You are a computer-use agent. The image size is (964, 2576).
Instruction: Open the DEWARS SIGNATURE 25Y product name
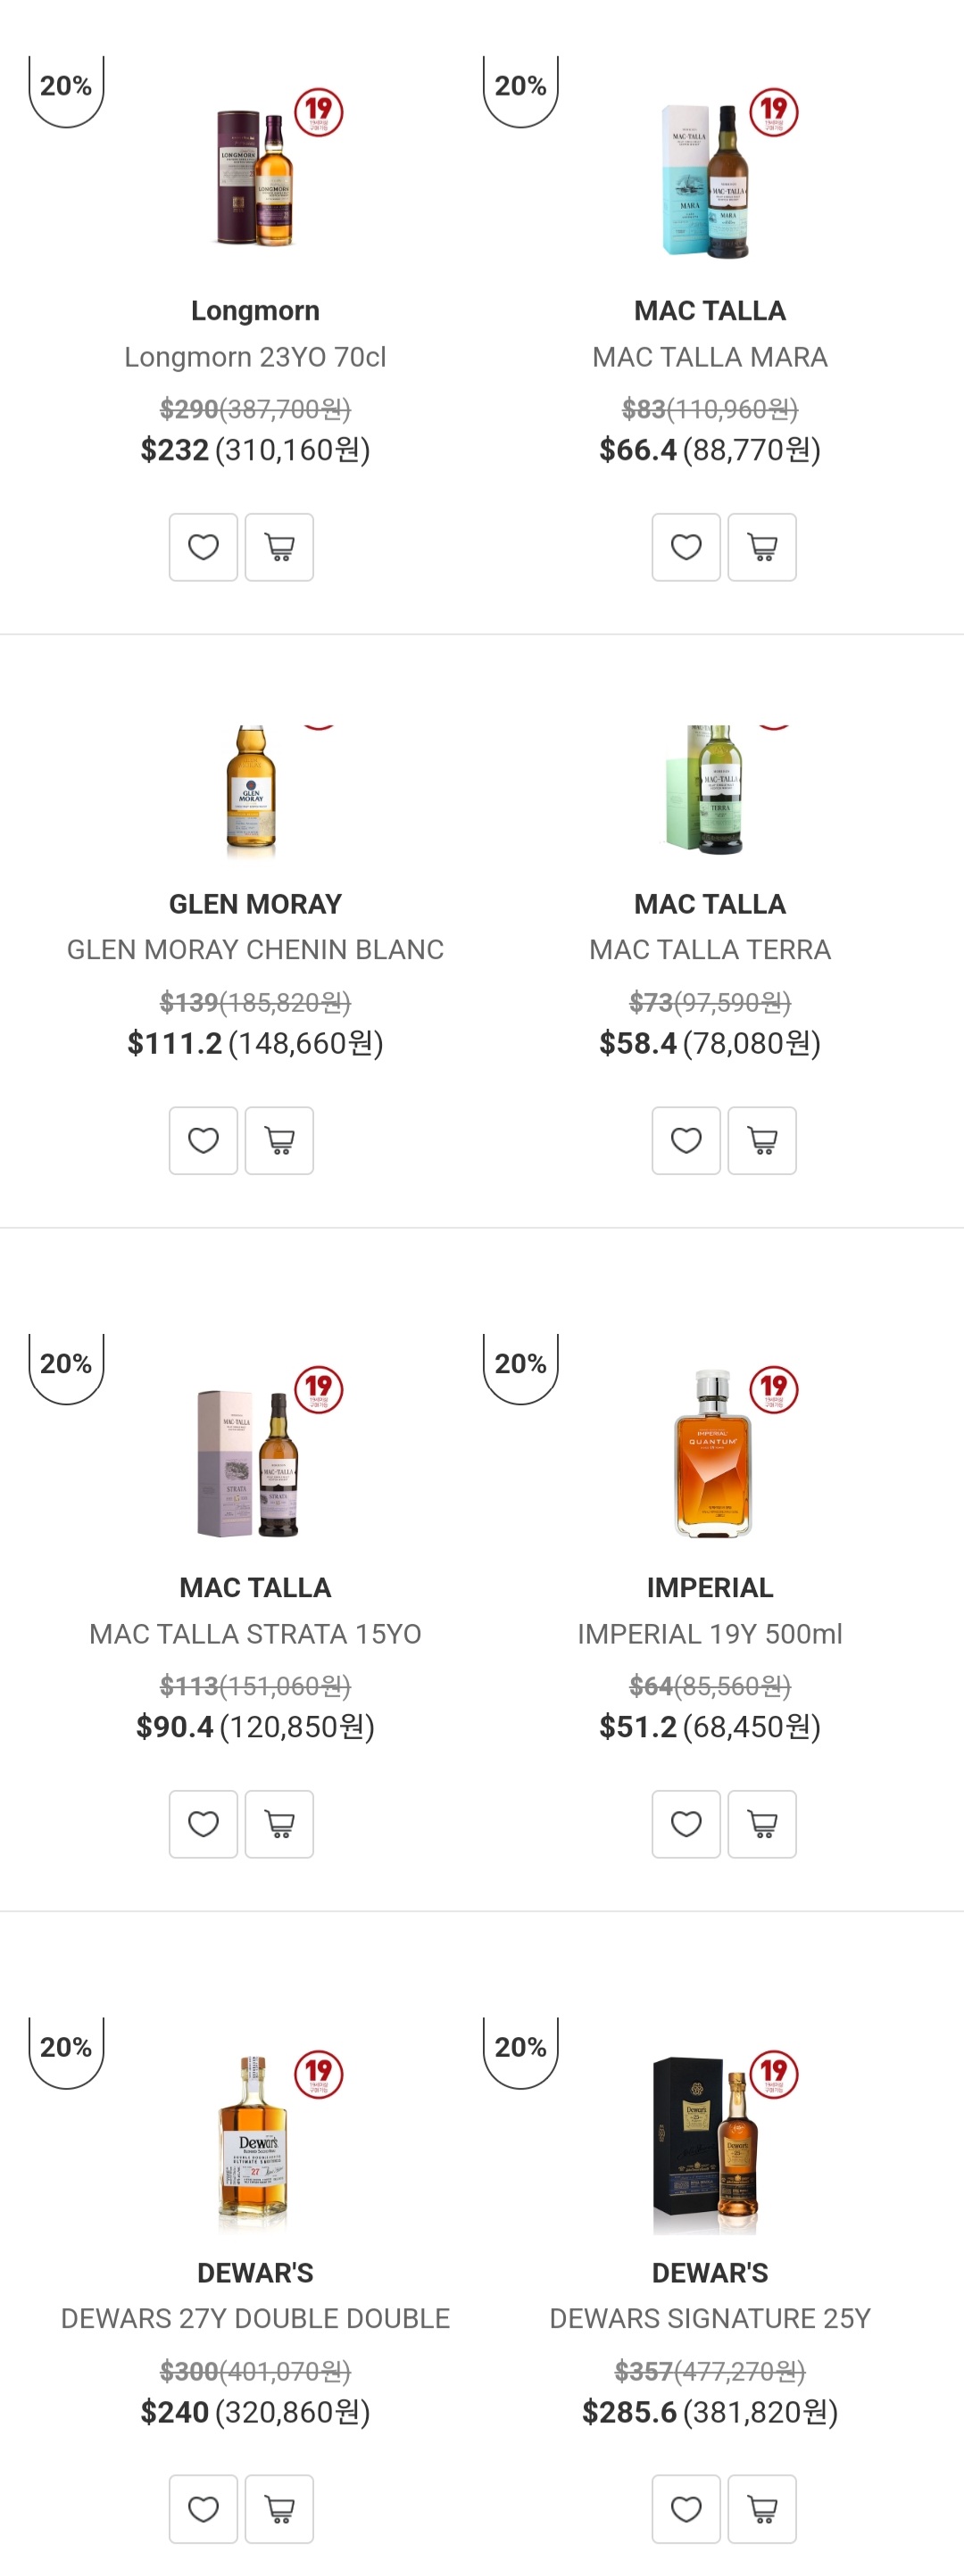(710, 2318)
